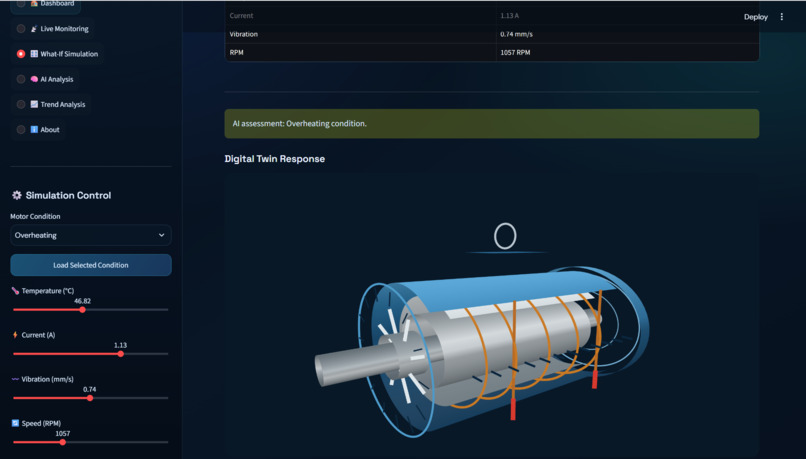Click the 1057 speed slider value
The image size is (806, 459).
tap(63, 434)
